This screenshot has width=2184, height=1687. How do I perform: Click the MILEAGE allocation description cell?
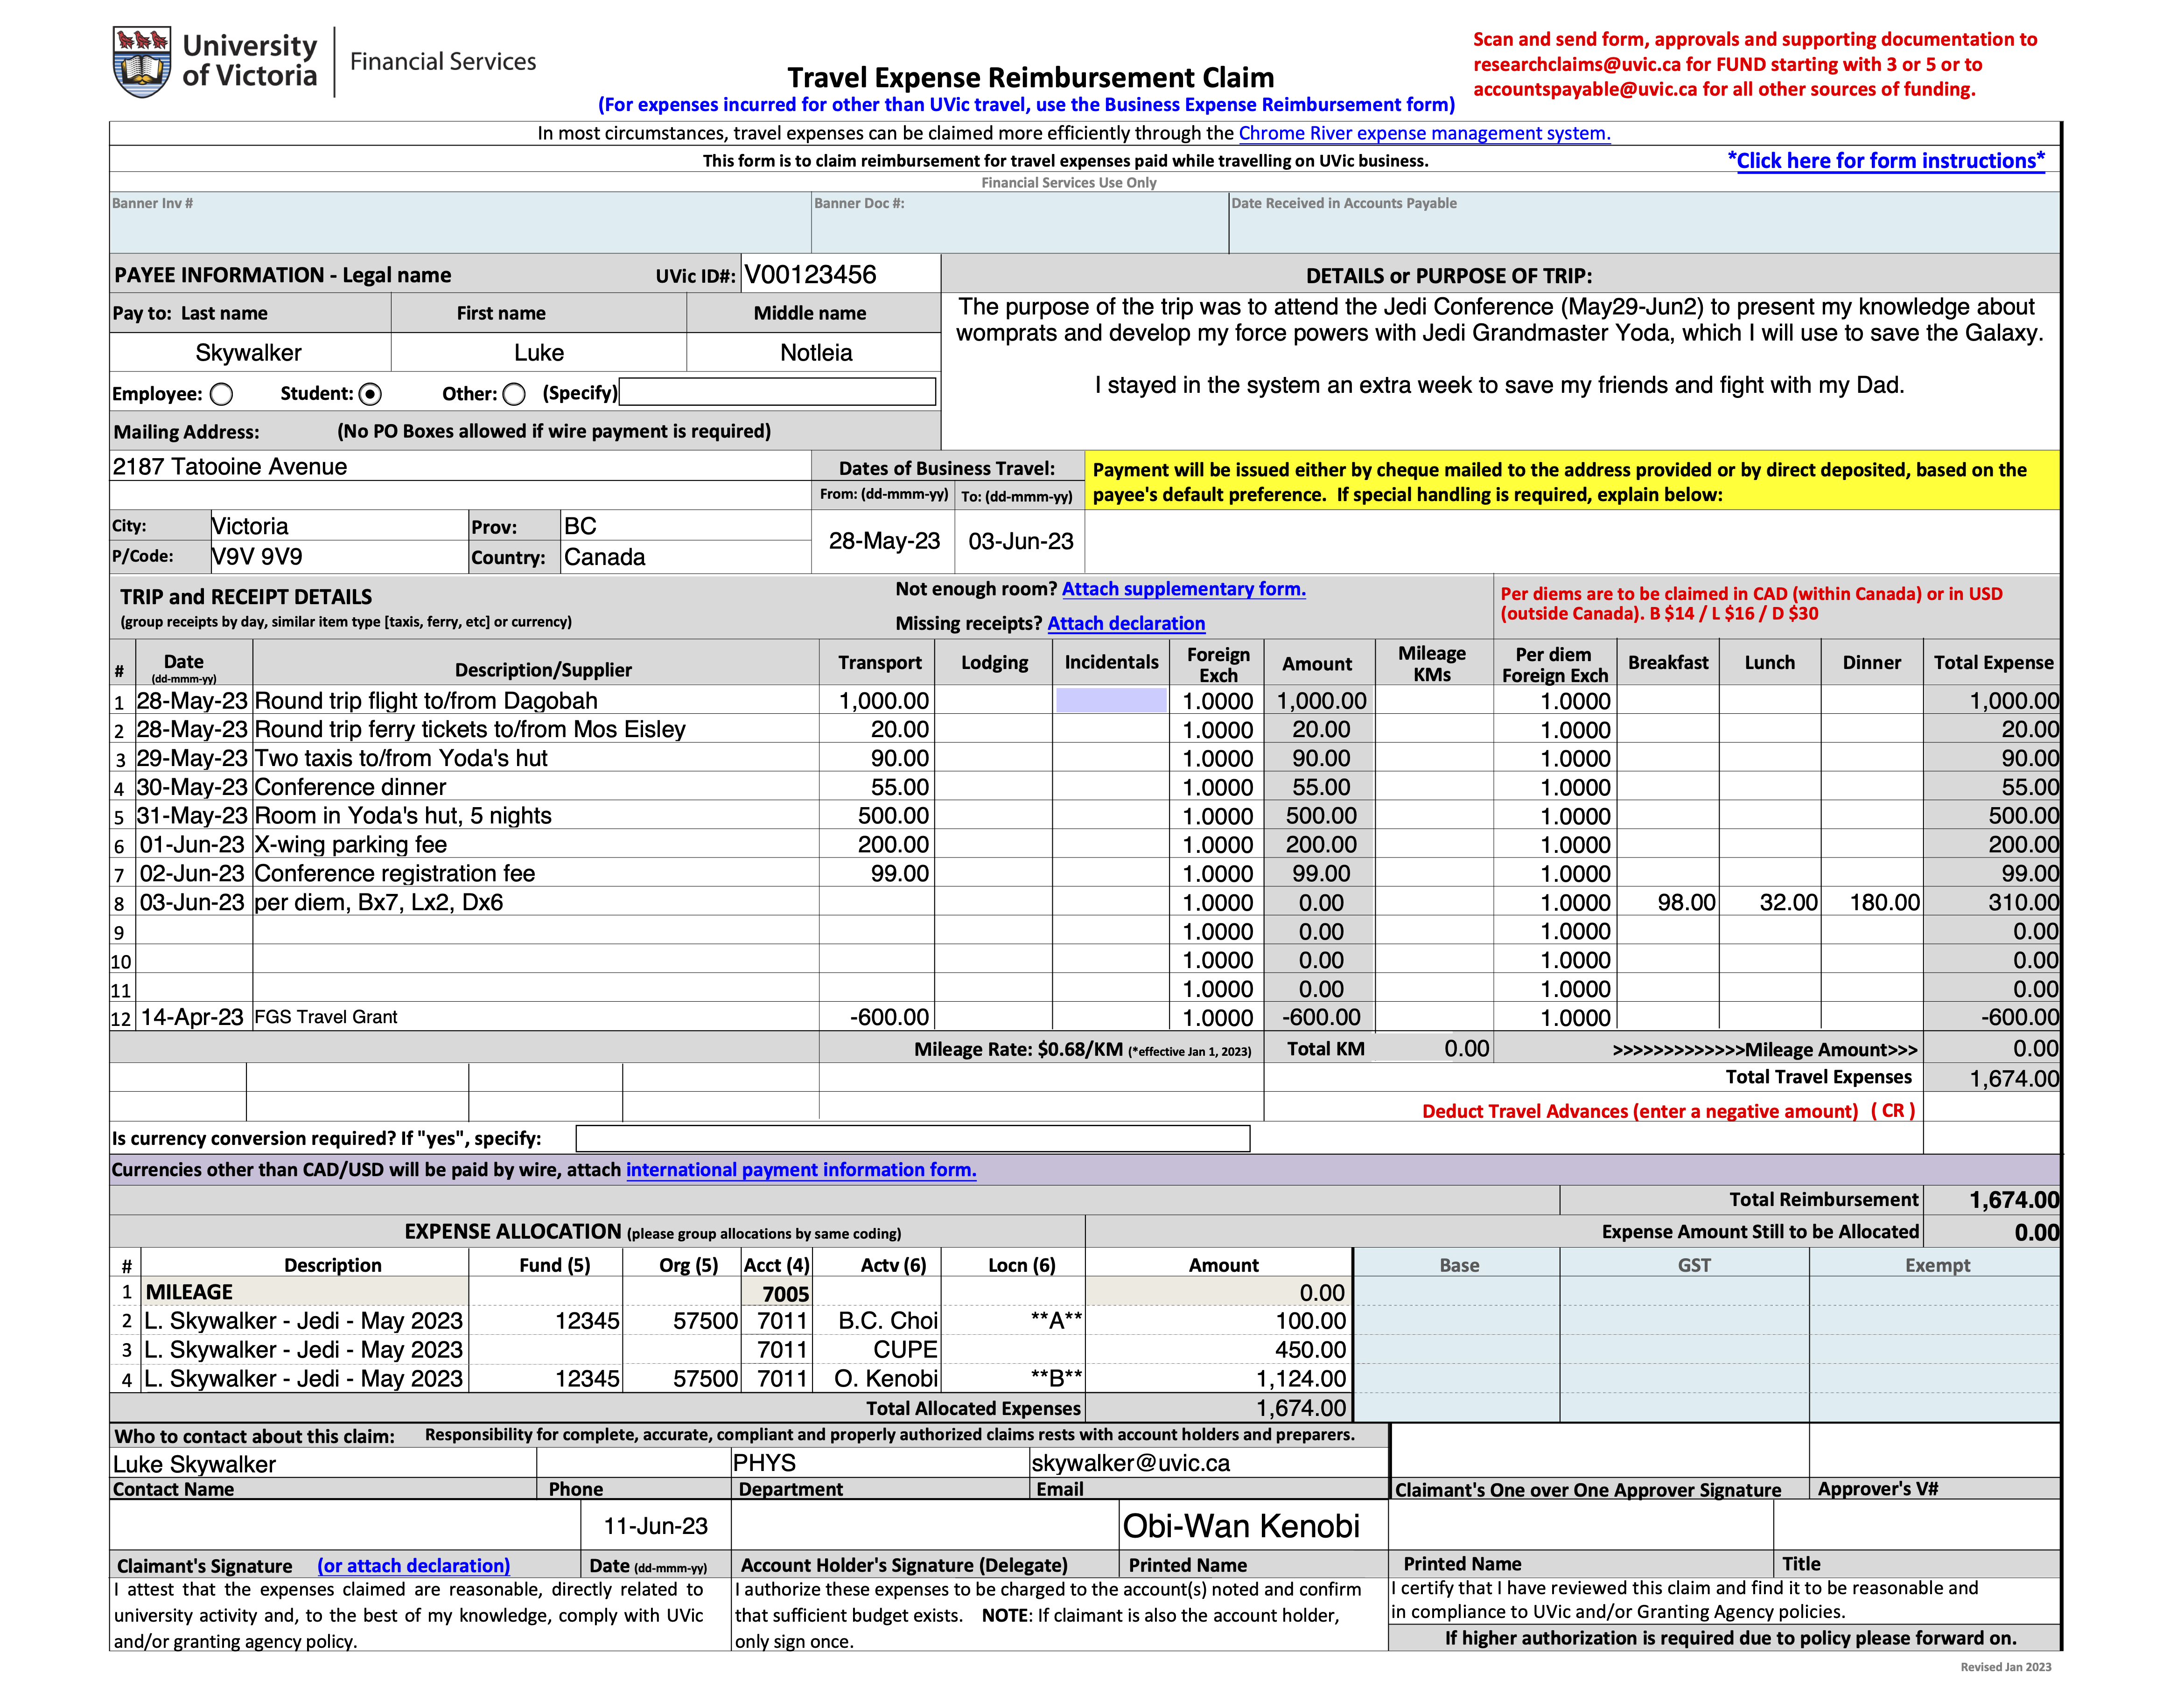(305, 1292)
